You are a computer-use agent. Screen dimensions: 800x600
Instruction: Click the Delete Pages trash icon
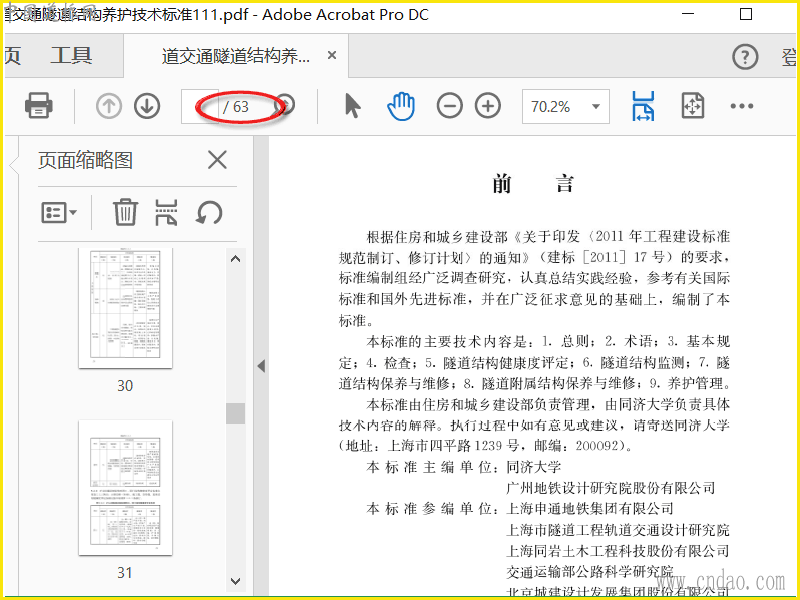[125, 212]
